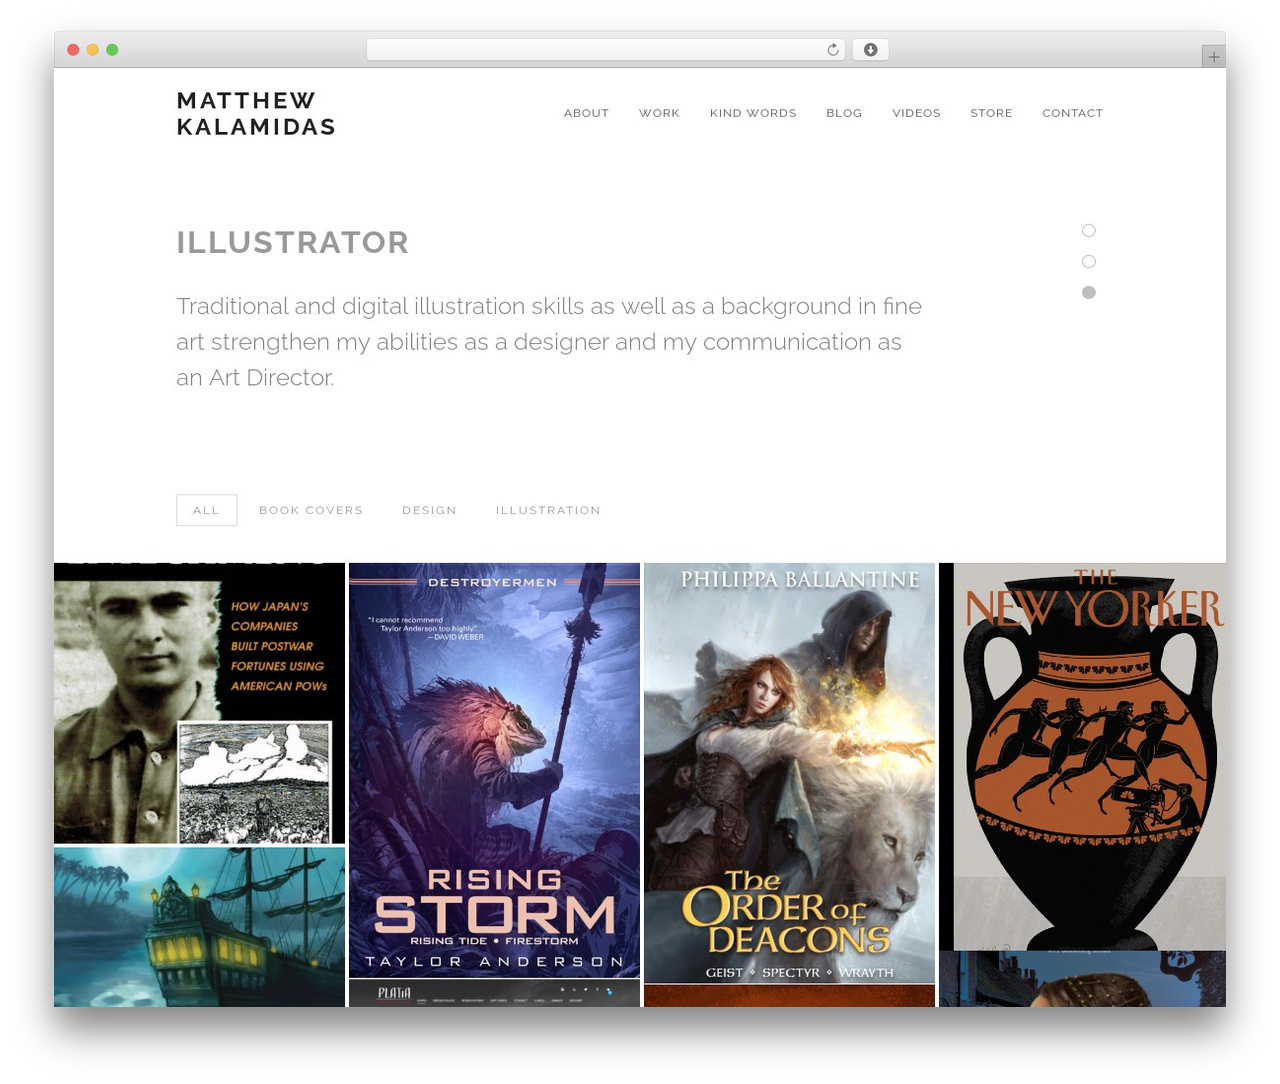Screen dimensions: 1280x1084
Task: Open the ghost ship painting thumbnail
Action: click(x=199, y=927)
